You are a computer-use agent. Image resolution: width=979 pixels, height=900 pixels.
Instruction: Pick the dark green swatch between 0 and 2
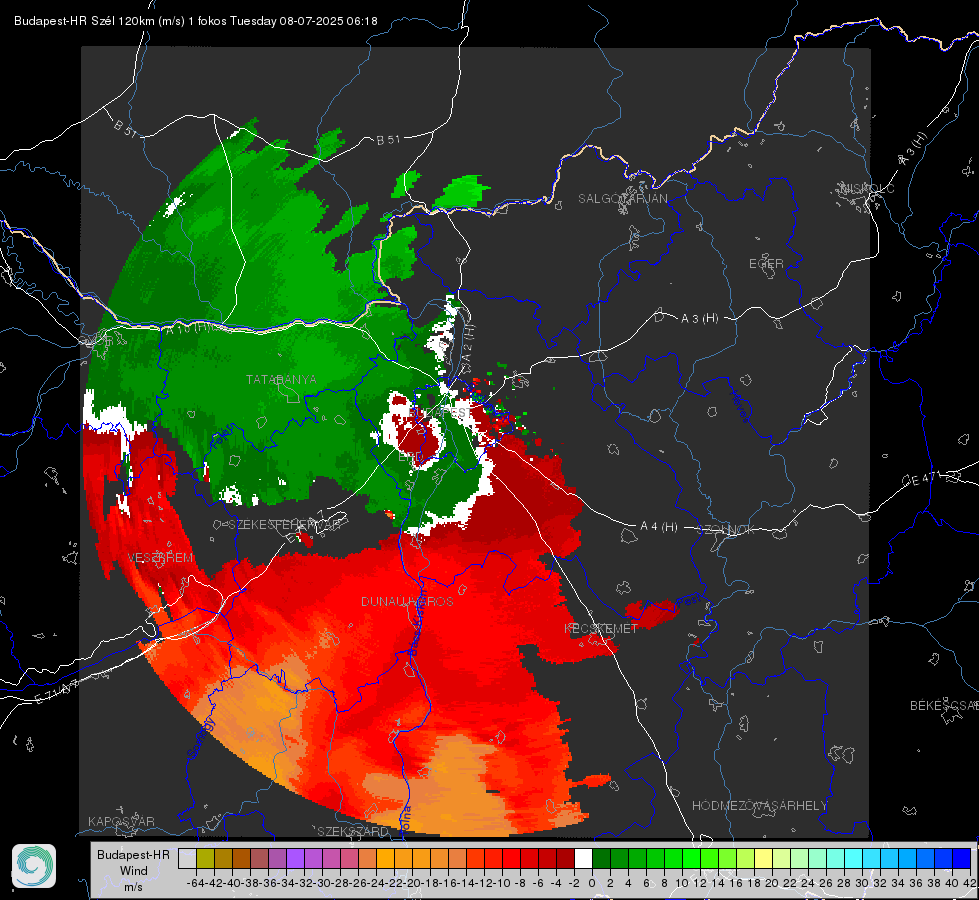(601, 858)
